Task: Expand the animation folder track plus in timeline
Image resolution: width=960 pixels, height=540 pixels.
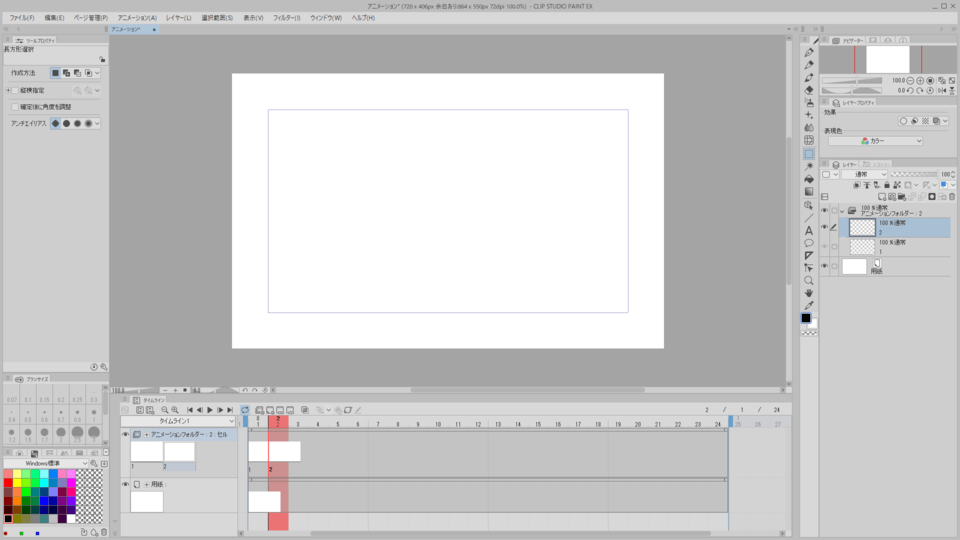Action: pyautogui.click(x=146, y=435)
